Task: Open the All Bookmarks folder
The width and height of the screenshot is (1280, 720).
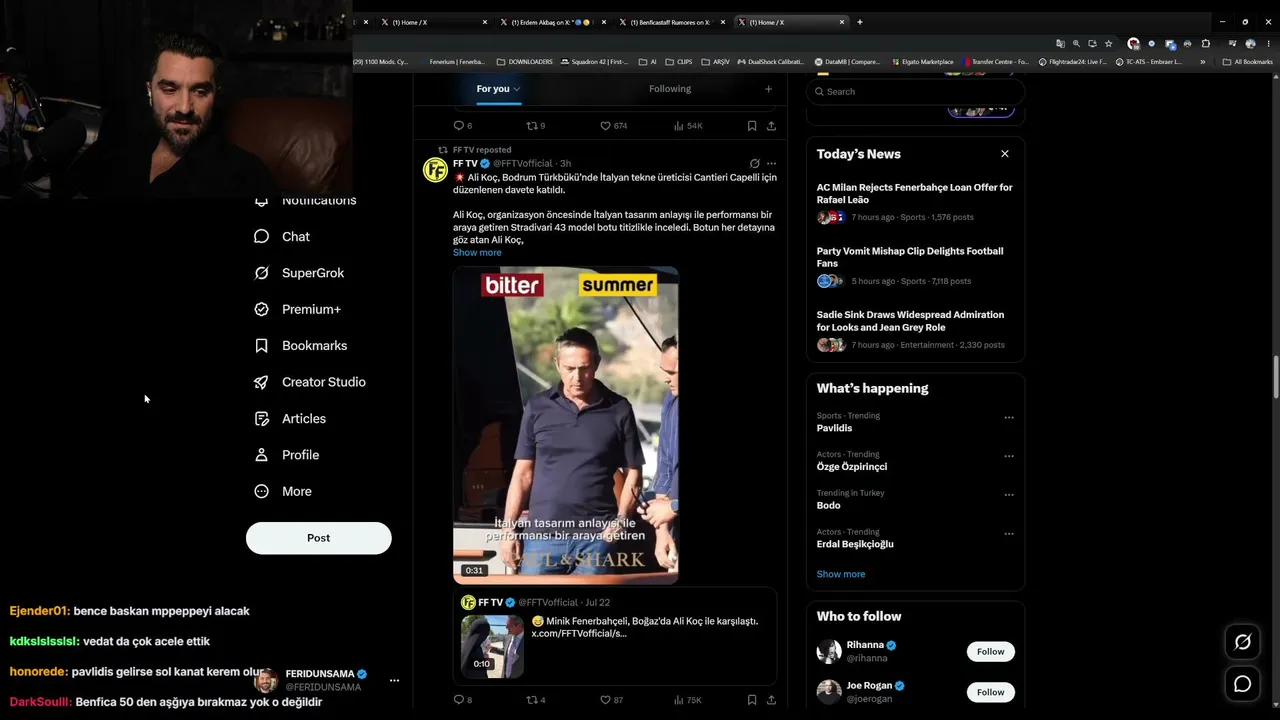Action: pyautogui.click(x=1248, y=62)
